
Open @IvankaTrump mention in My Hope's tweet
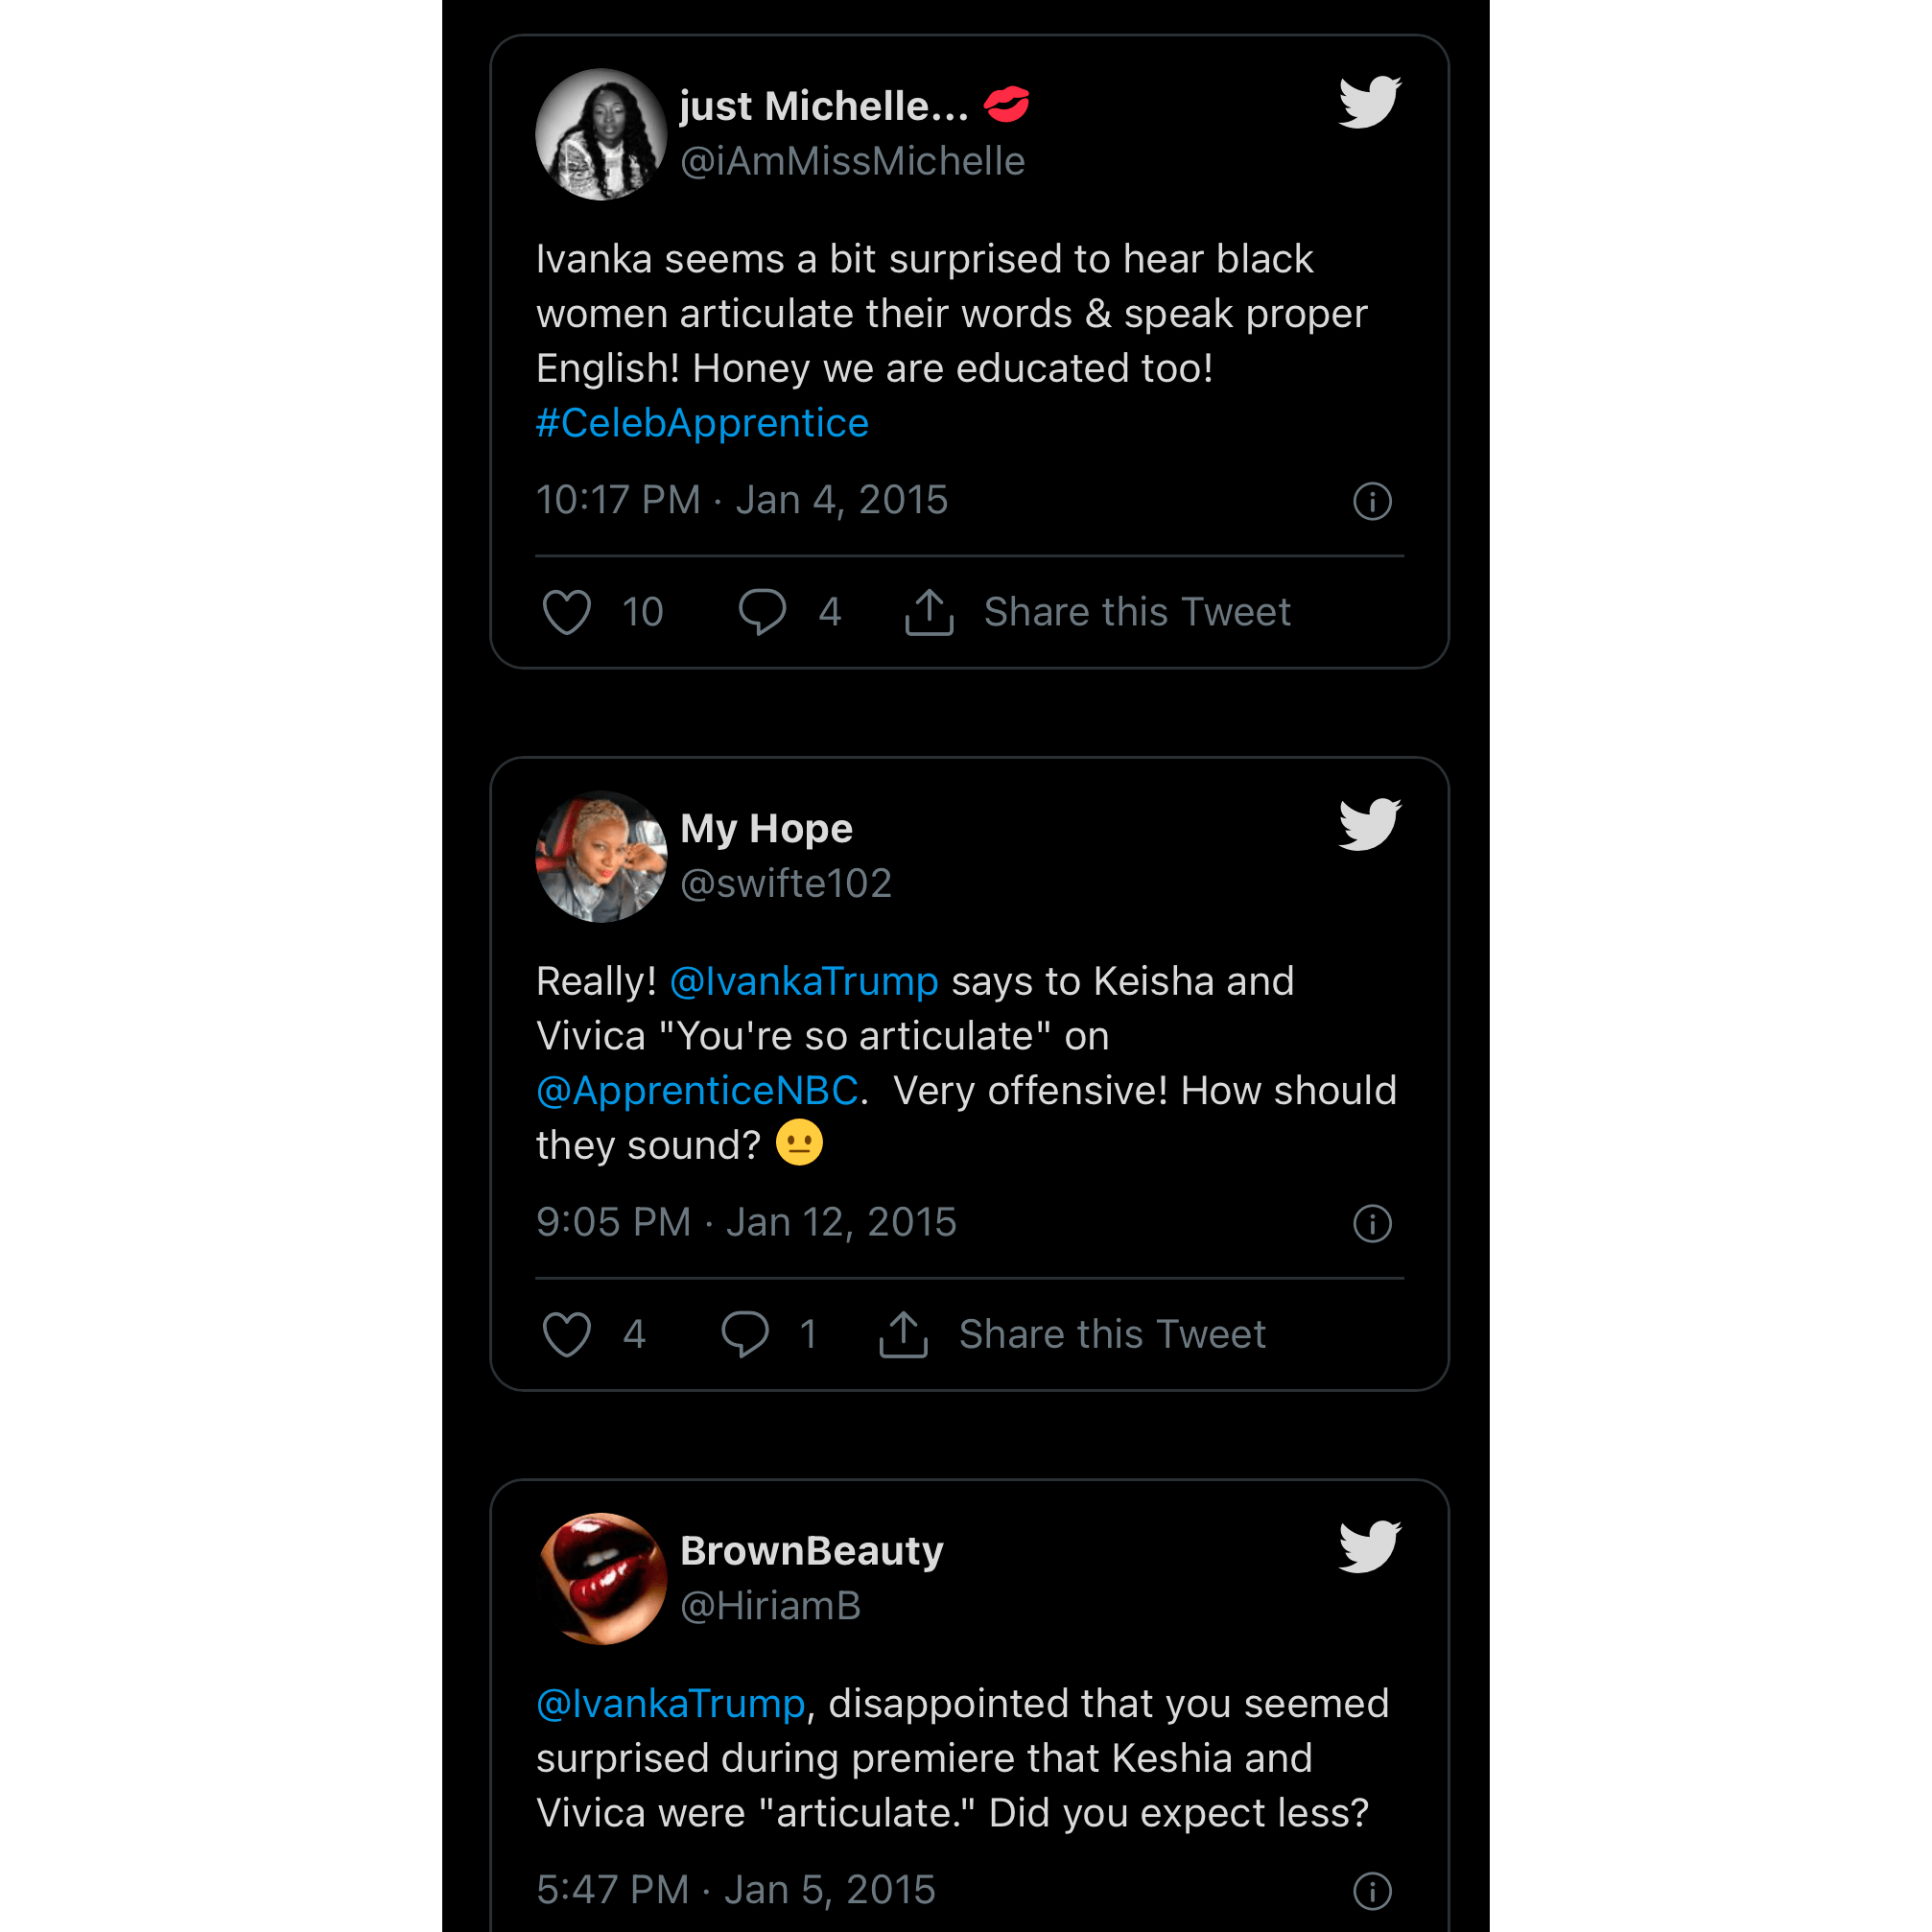803,981
